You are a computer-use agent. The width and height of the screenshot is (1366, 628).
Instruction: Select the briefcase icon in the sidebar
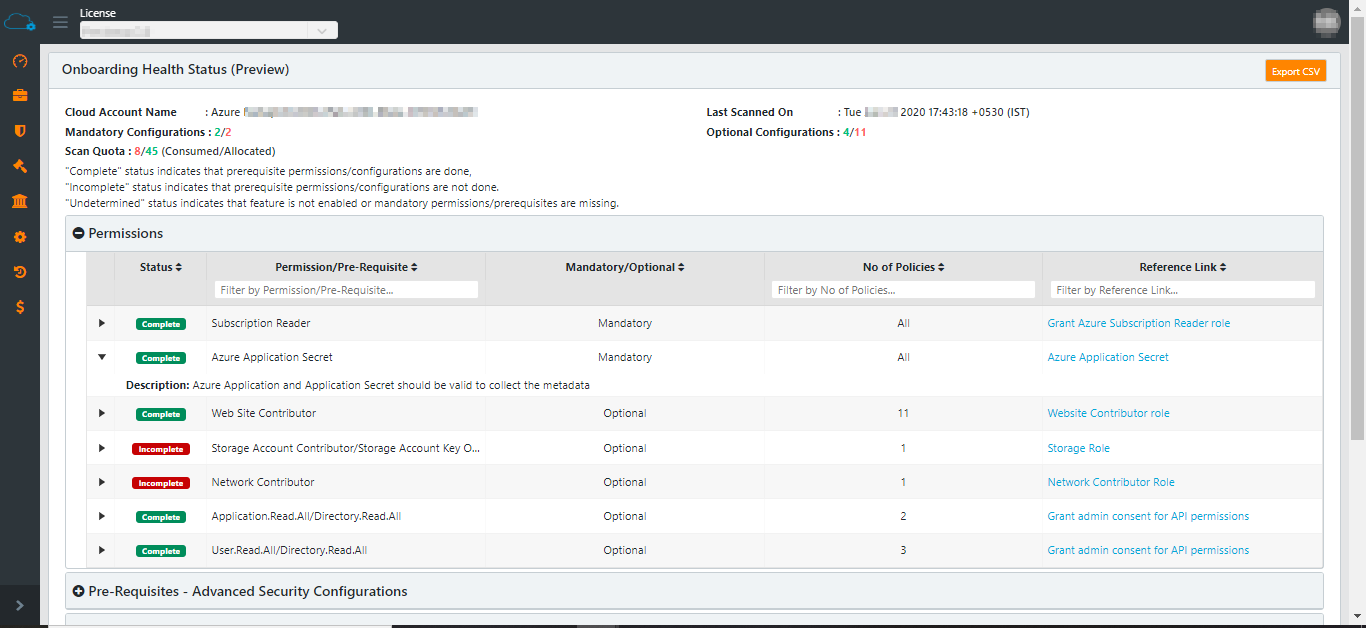pyautogui.click(x=19, y=96)
